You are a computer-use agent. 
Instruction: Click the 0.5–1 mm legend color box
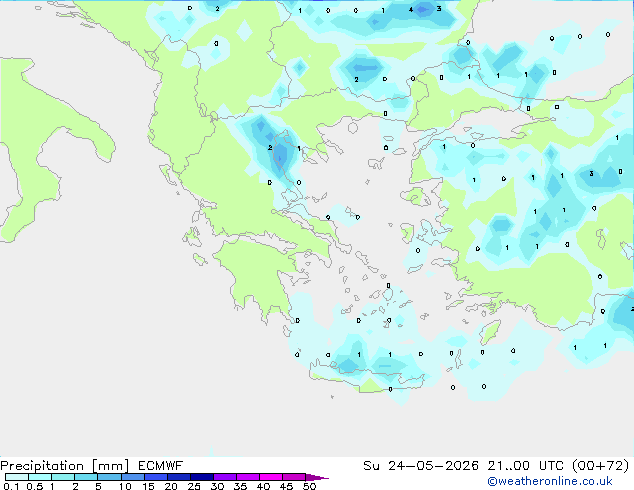40,477
